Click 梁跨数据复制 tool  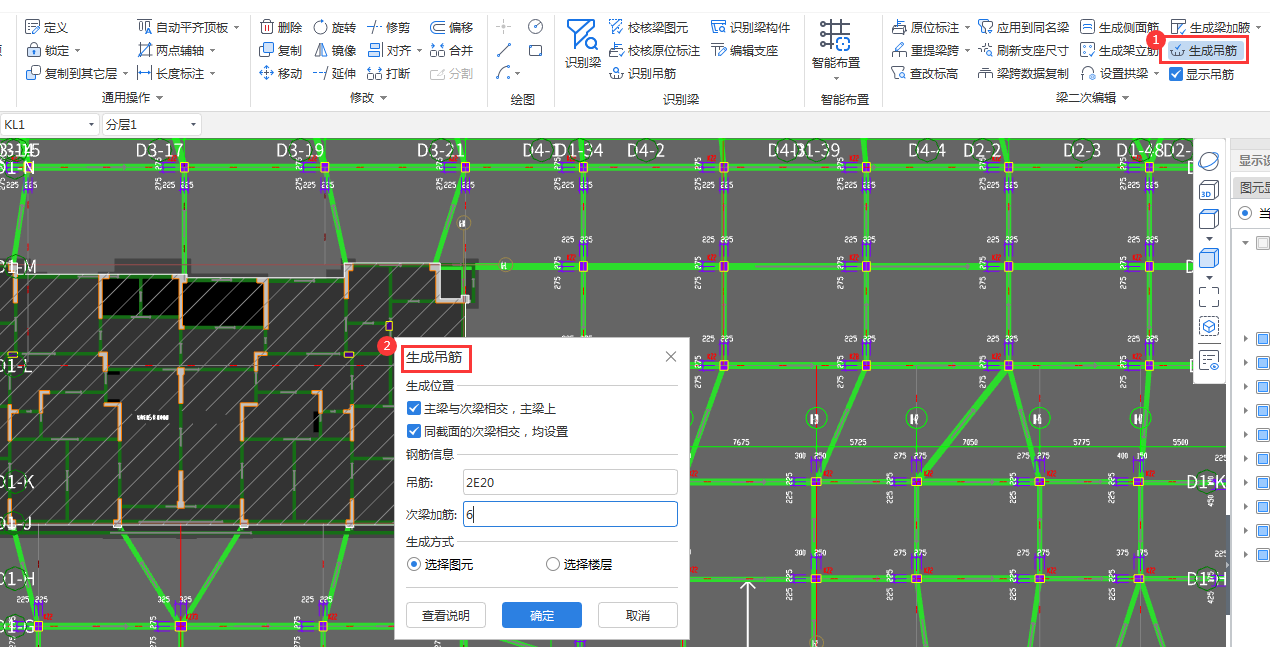coord(1023,73)
